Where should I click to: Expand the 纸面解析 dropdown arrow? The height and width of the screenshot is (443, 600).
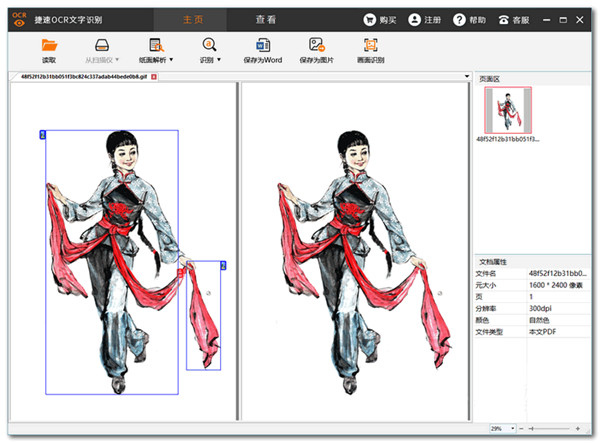[172, 60]
